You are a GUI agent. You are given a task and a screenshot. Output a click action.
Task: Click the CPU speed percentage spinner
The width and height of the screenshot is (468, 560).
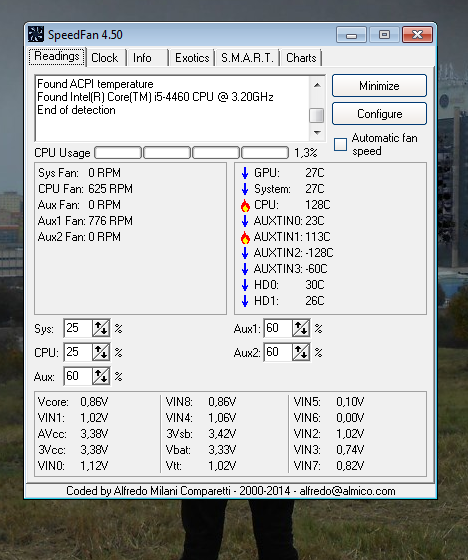click(101, 352)
